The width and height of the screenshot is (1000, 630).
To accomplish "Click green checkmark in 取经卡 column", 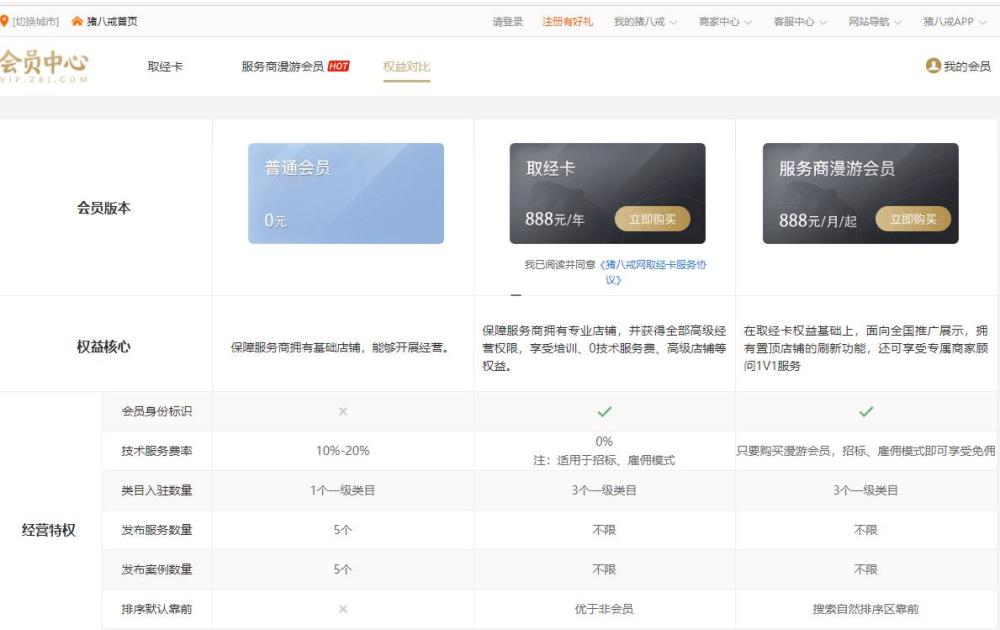I will point(605,412).
